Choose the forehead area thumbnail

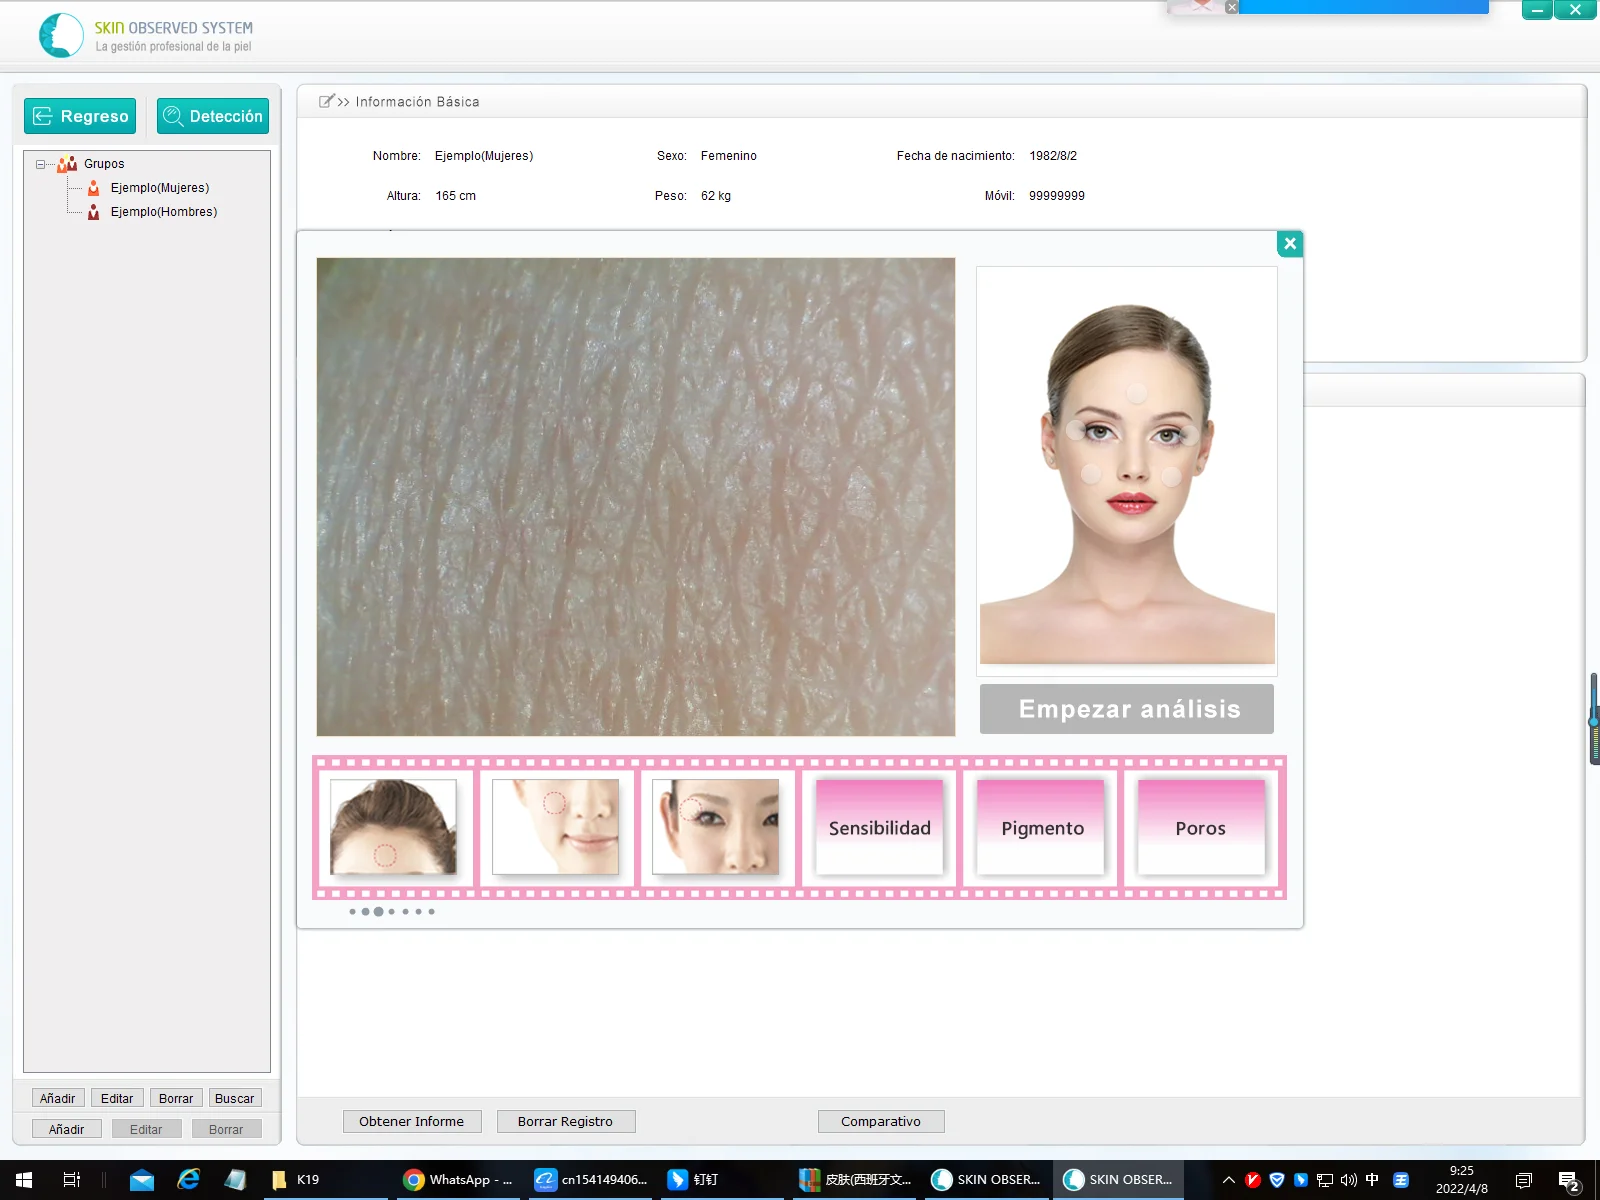click(393, 827)
